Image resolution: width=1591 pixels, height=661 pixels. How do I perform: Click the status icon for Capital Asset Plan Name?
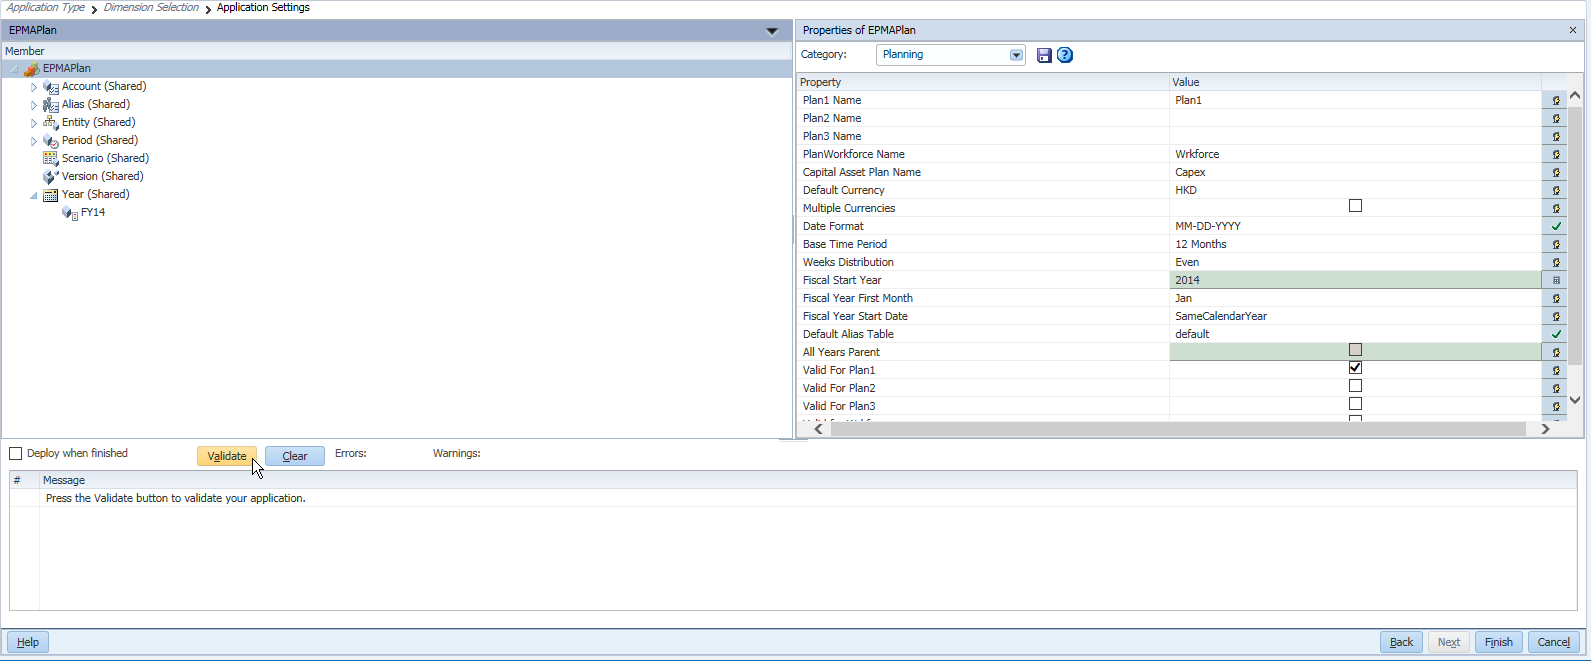pos(1556,173)
